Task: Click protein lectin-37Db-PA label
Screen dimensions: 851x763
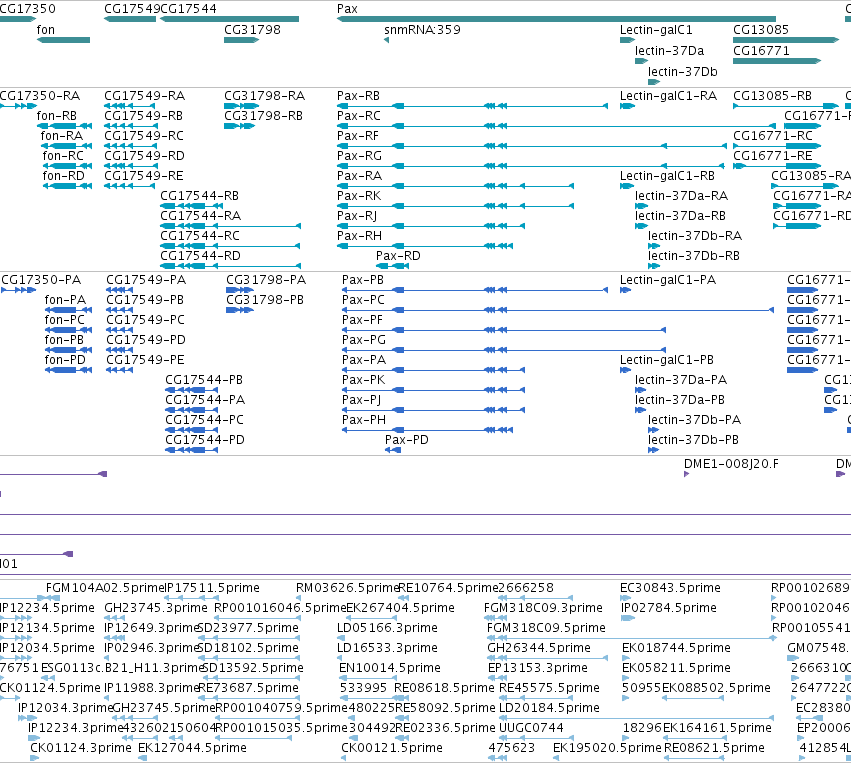Action: click(694, 420)
